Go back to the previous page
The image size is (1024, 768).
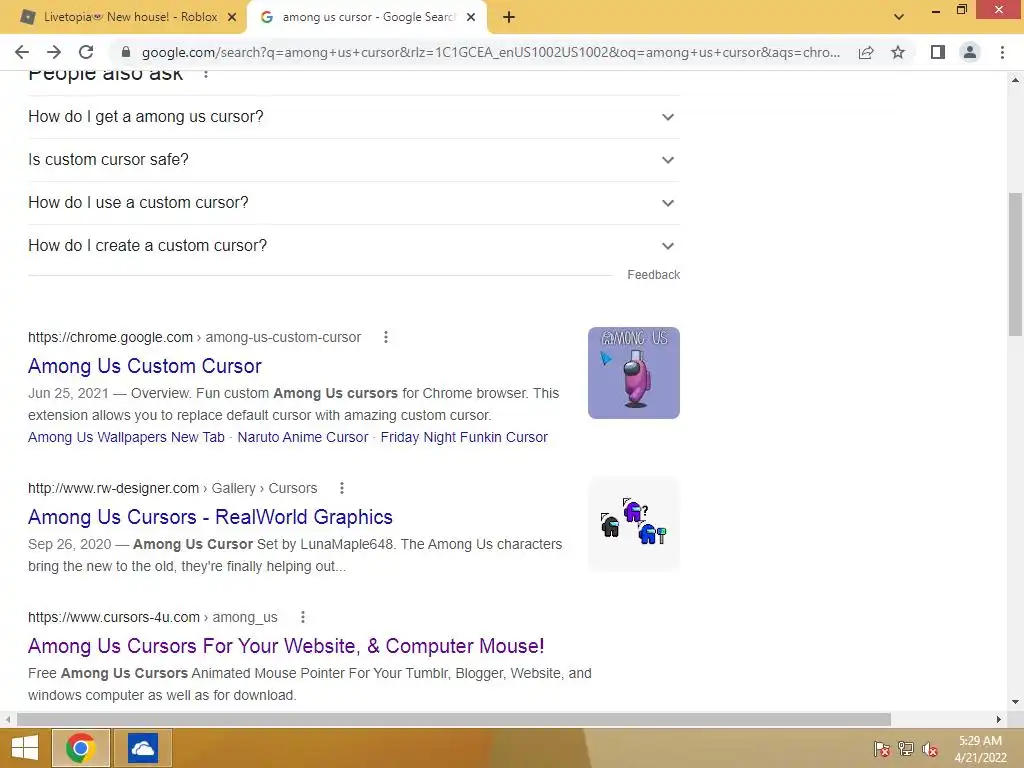click(22, 52)
